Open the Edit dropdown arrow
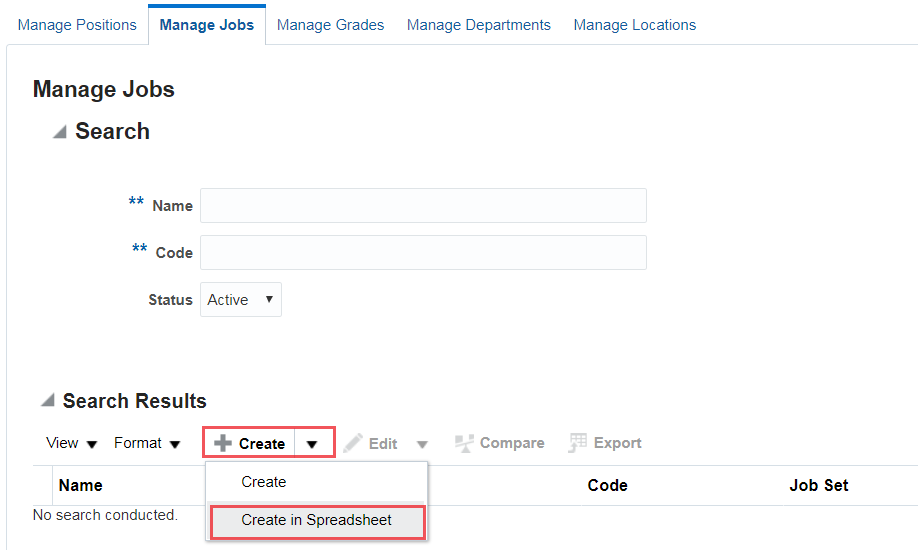 point(422,445)
